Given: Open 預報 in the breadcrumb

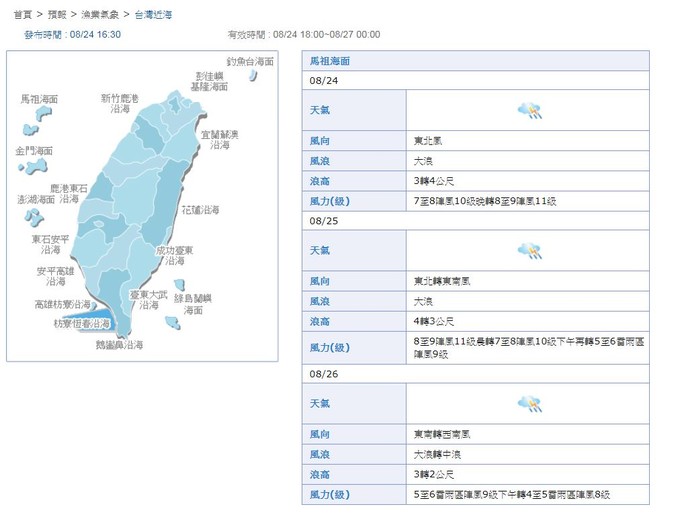Looking at the screenshot, I should (57, 14).
